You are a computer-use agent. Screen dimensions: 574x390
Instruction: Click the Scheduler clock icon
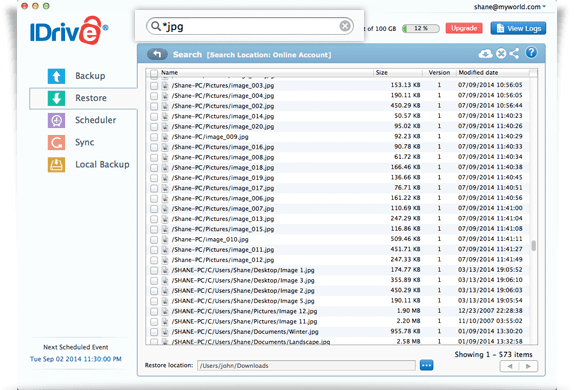tap(56, 120)
